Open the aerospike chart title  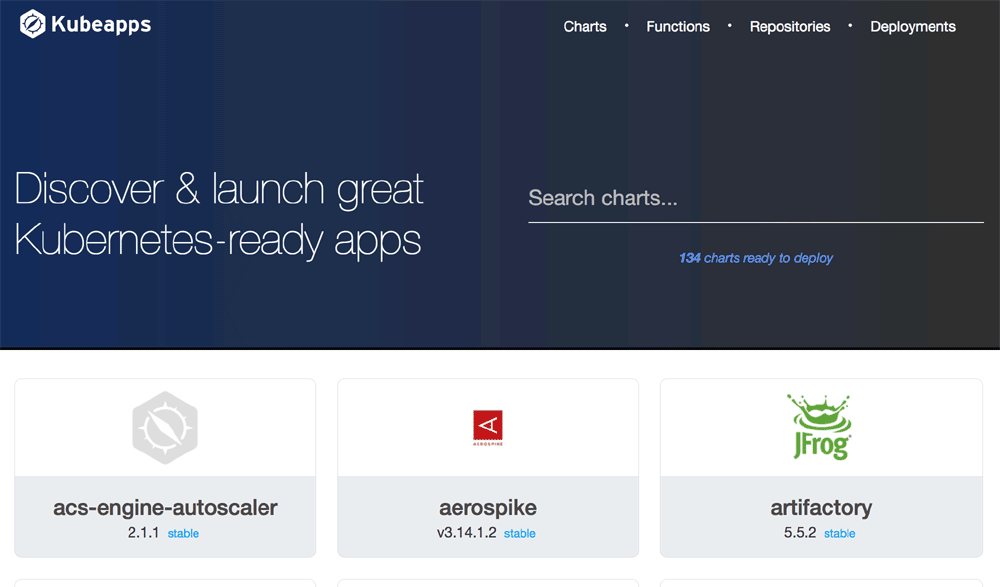click(488, 508)
